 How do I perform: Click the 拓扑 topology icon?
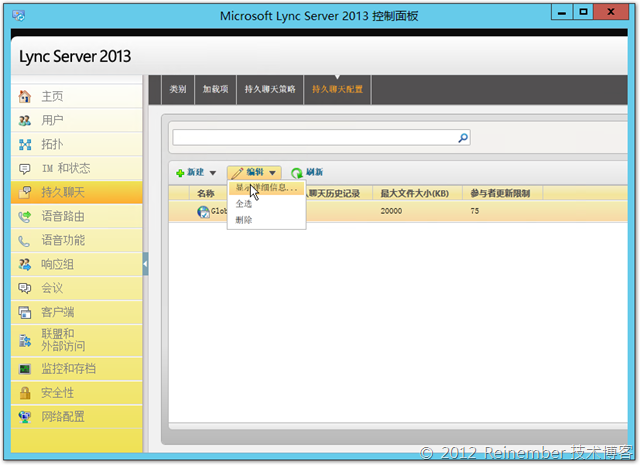click(24, 144)
